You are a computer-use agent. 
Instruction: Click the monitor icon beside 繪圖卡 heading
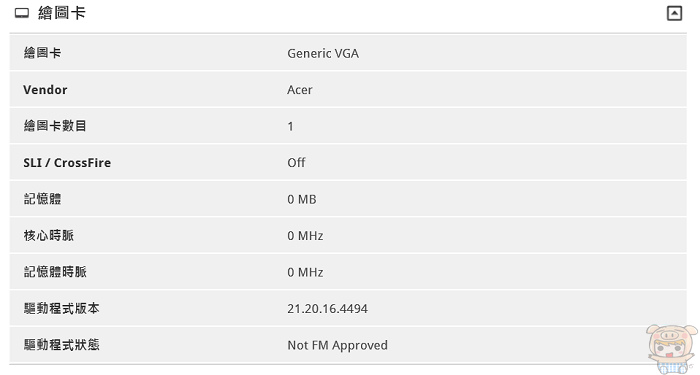point(22,13)
